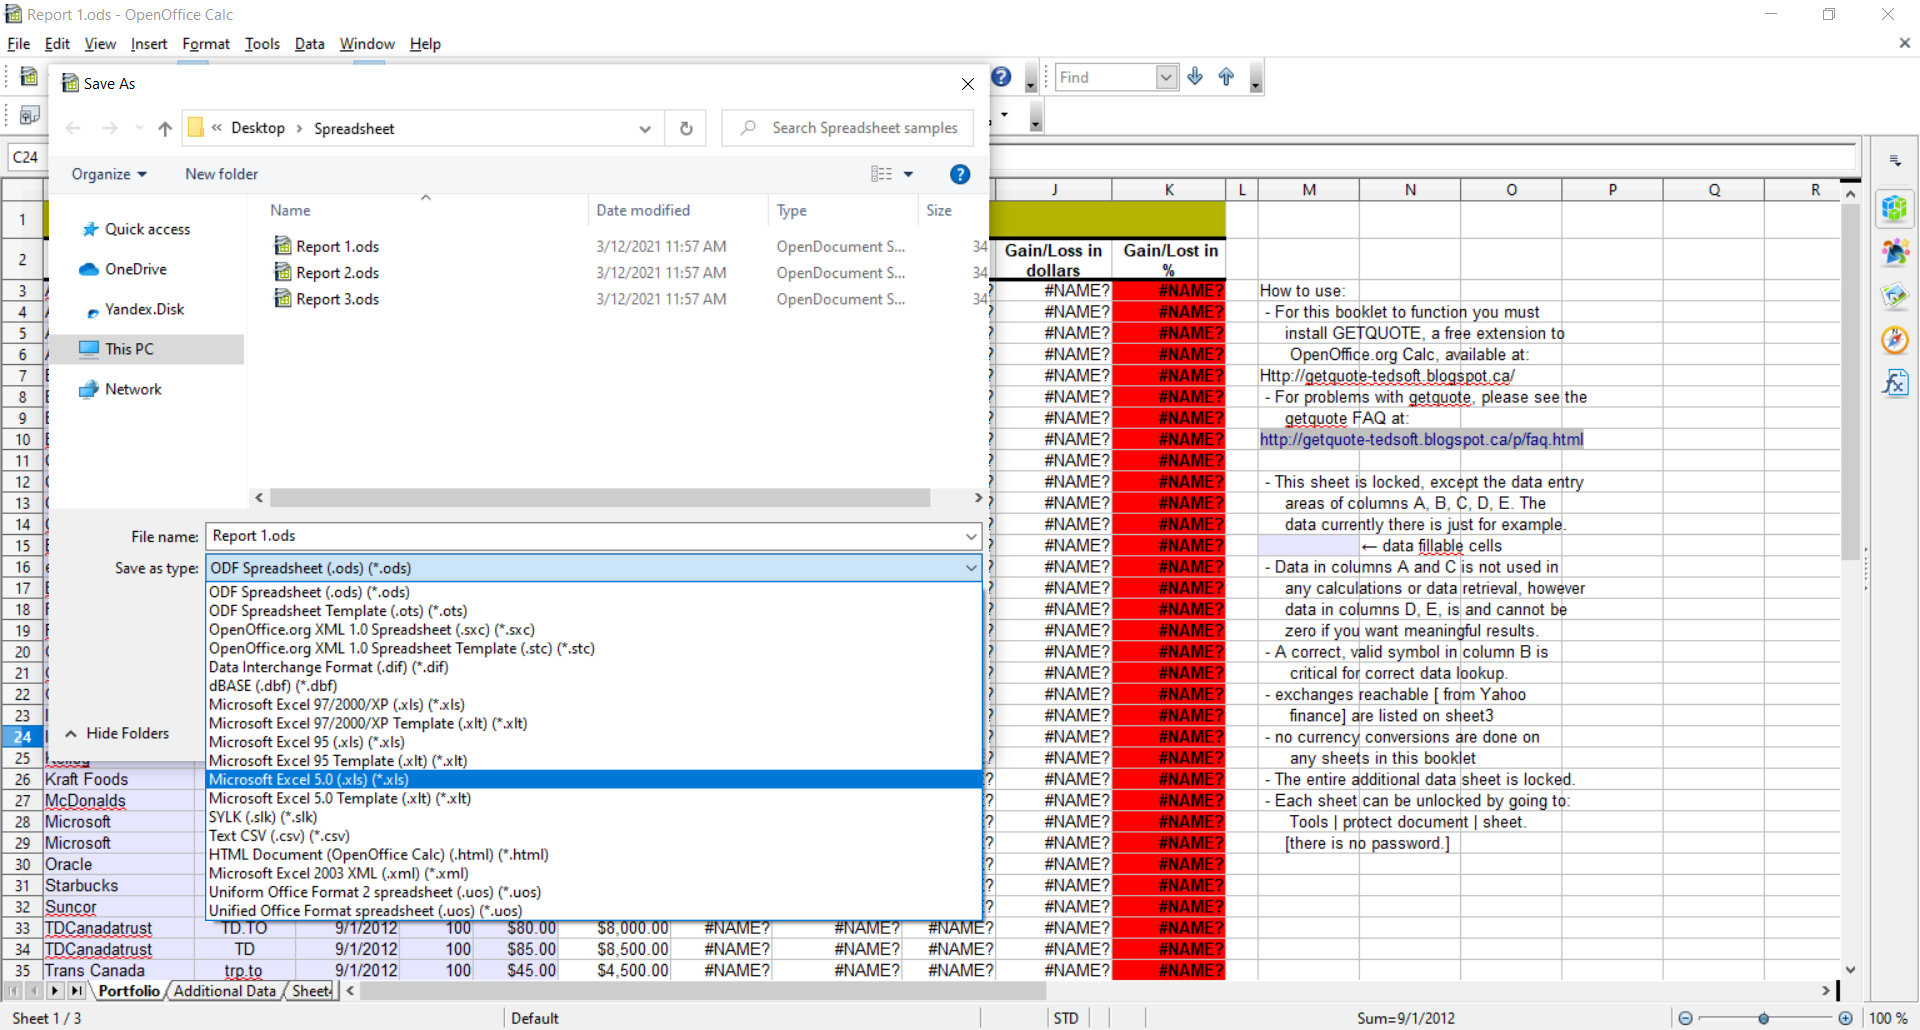Click the New folder button

point(221,174)
